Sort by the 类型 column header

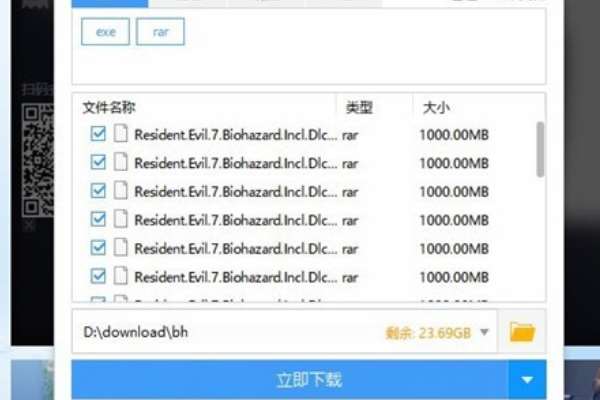pos(359,108)
